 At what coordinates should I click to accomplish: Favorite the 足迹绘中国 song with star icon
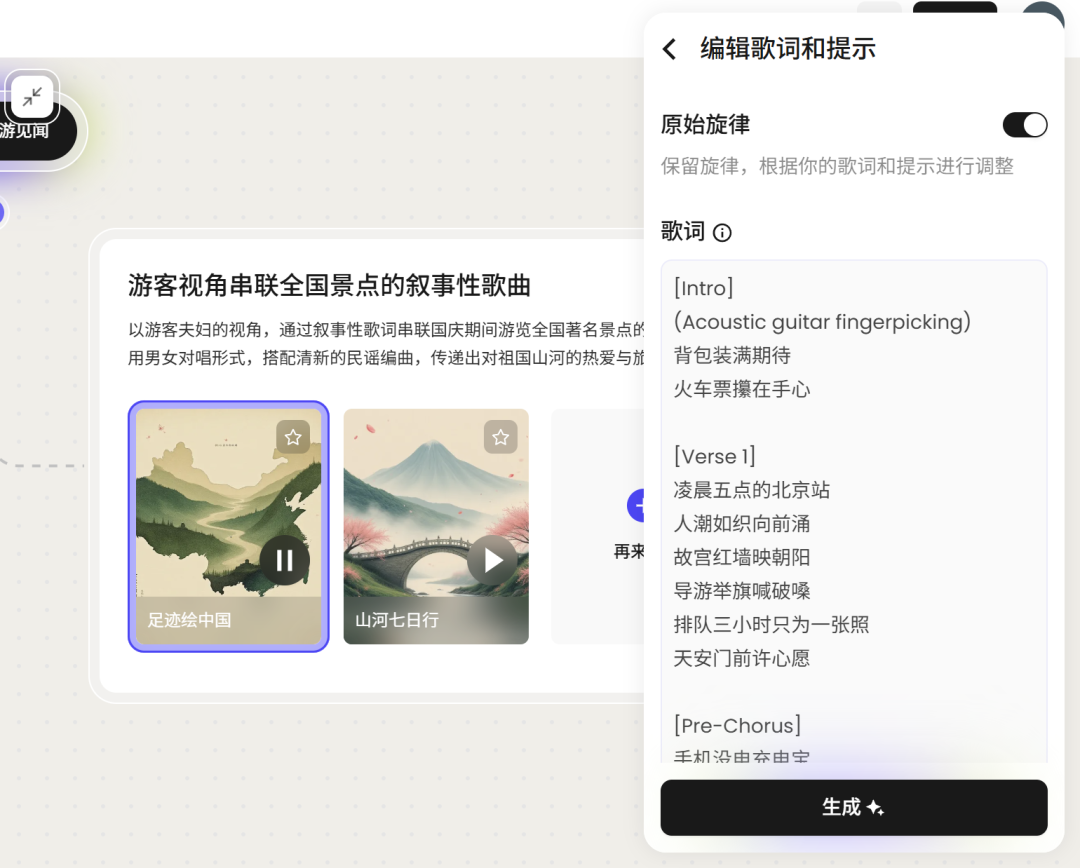(293, 437)
